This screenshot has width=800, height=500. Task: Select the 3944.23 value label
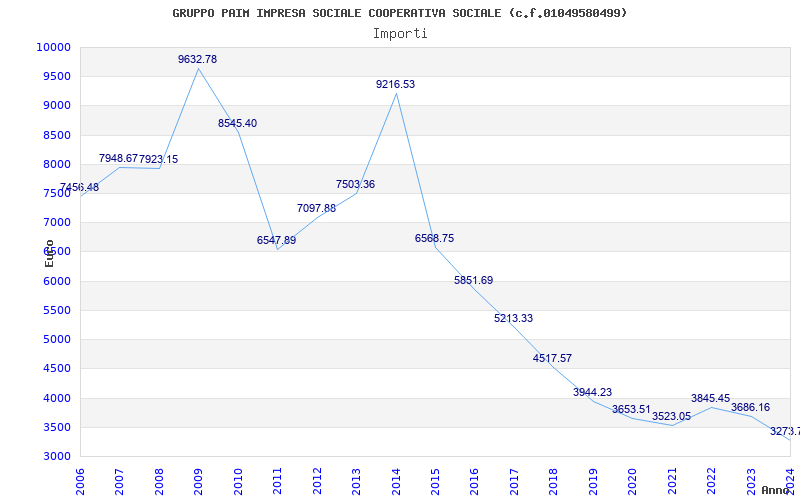point(592,392)
